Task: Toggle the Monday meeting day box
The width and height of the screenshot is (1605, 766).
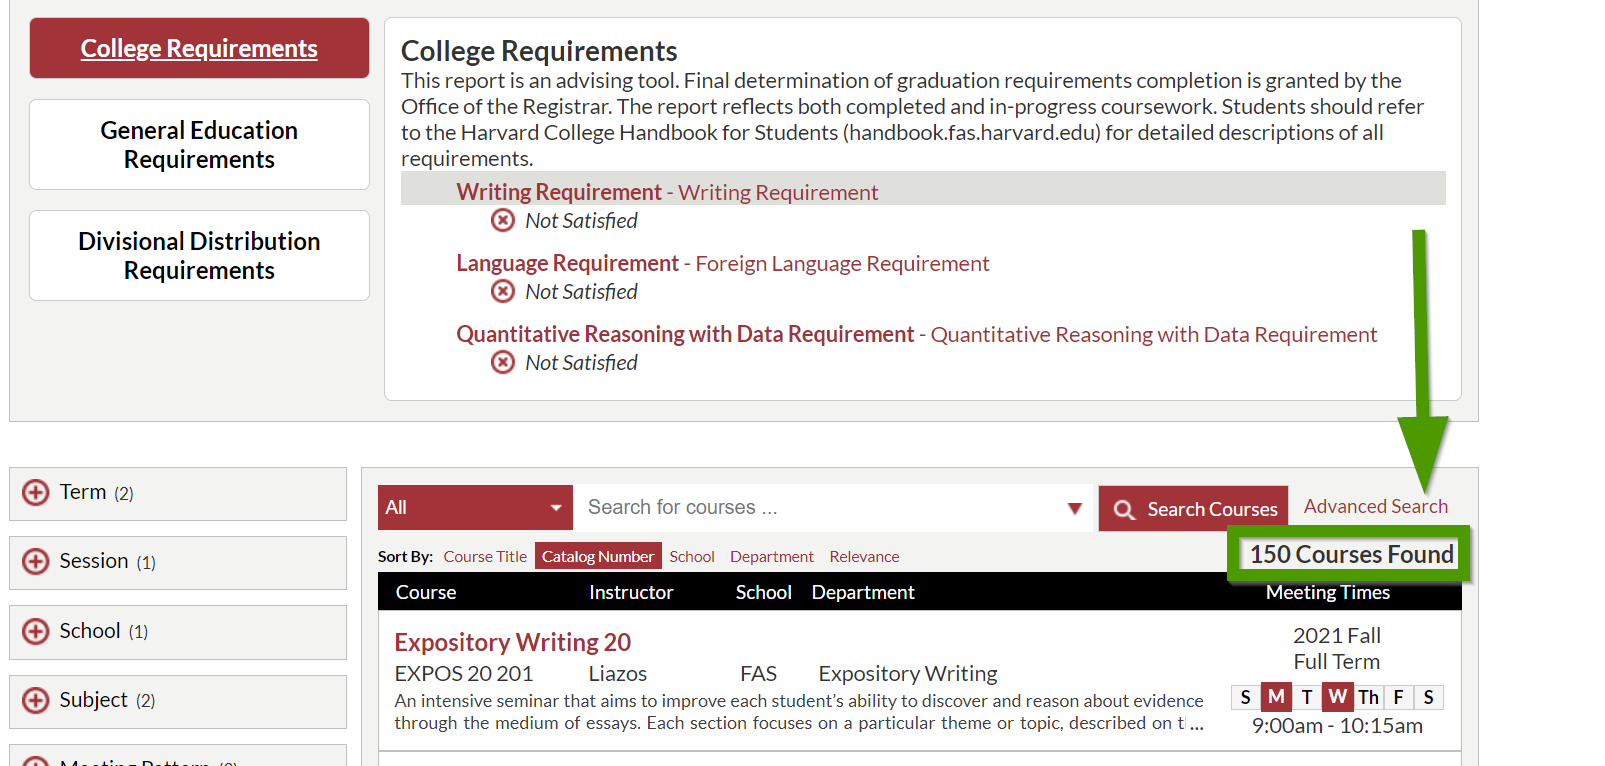Action: [1276, 697]
